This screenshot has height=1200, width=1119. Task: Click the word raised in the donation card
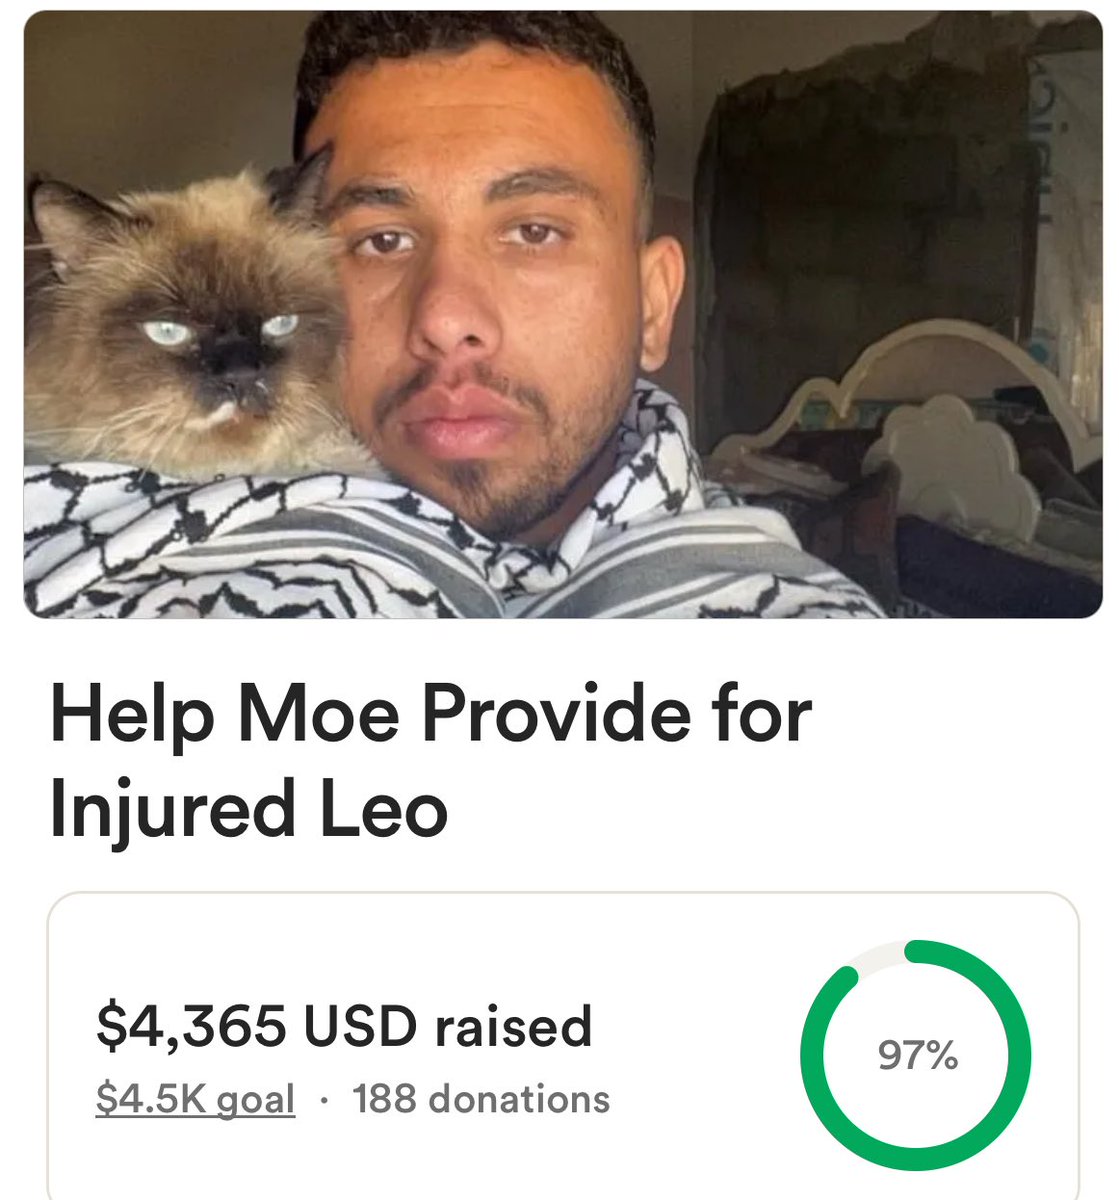[x=513, y=1028]
